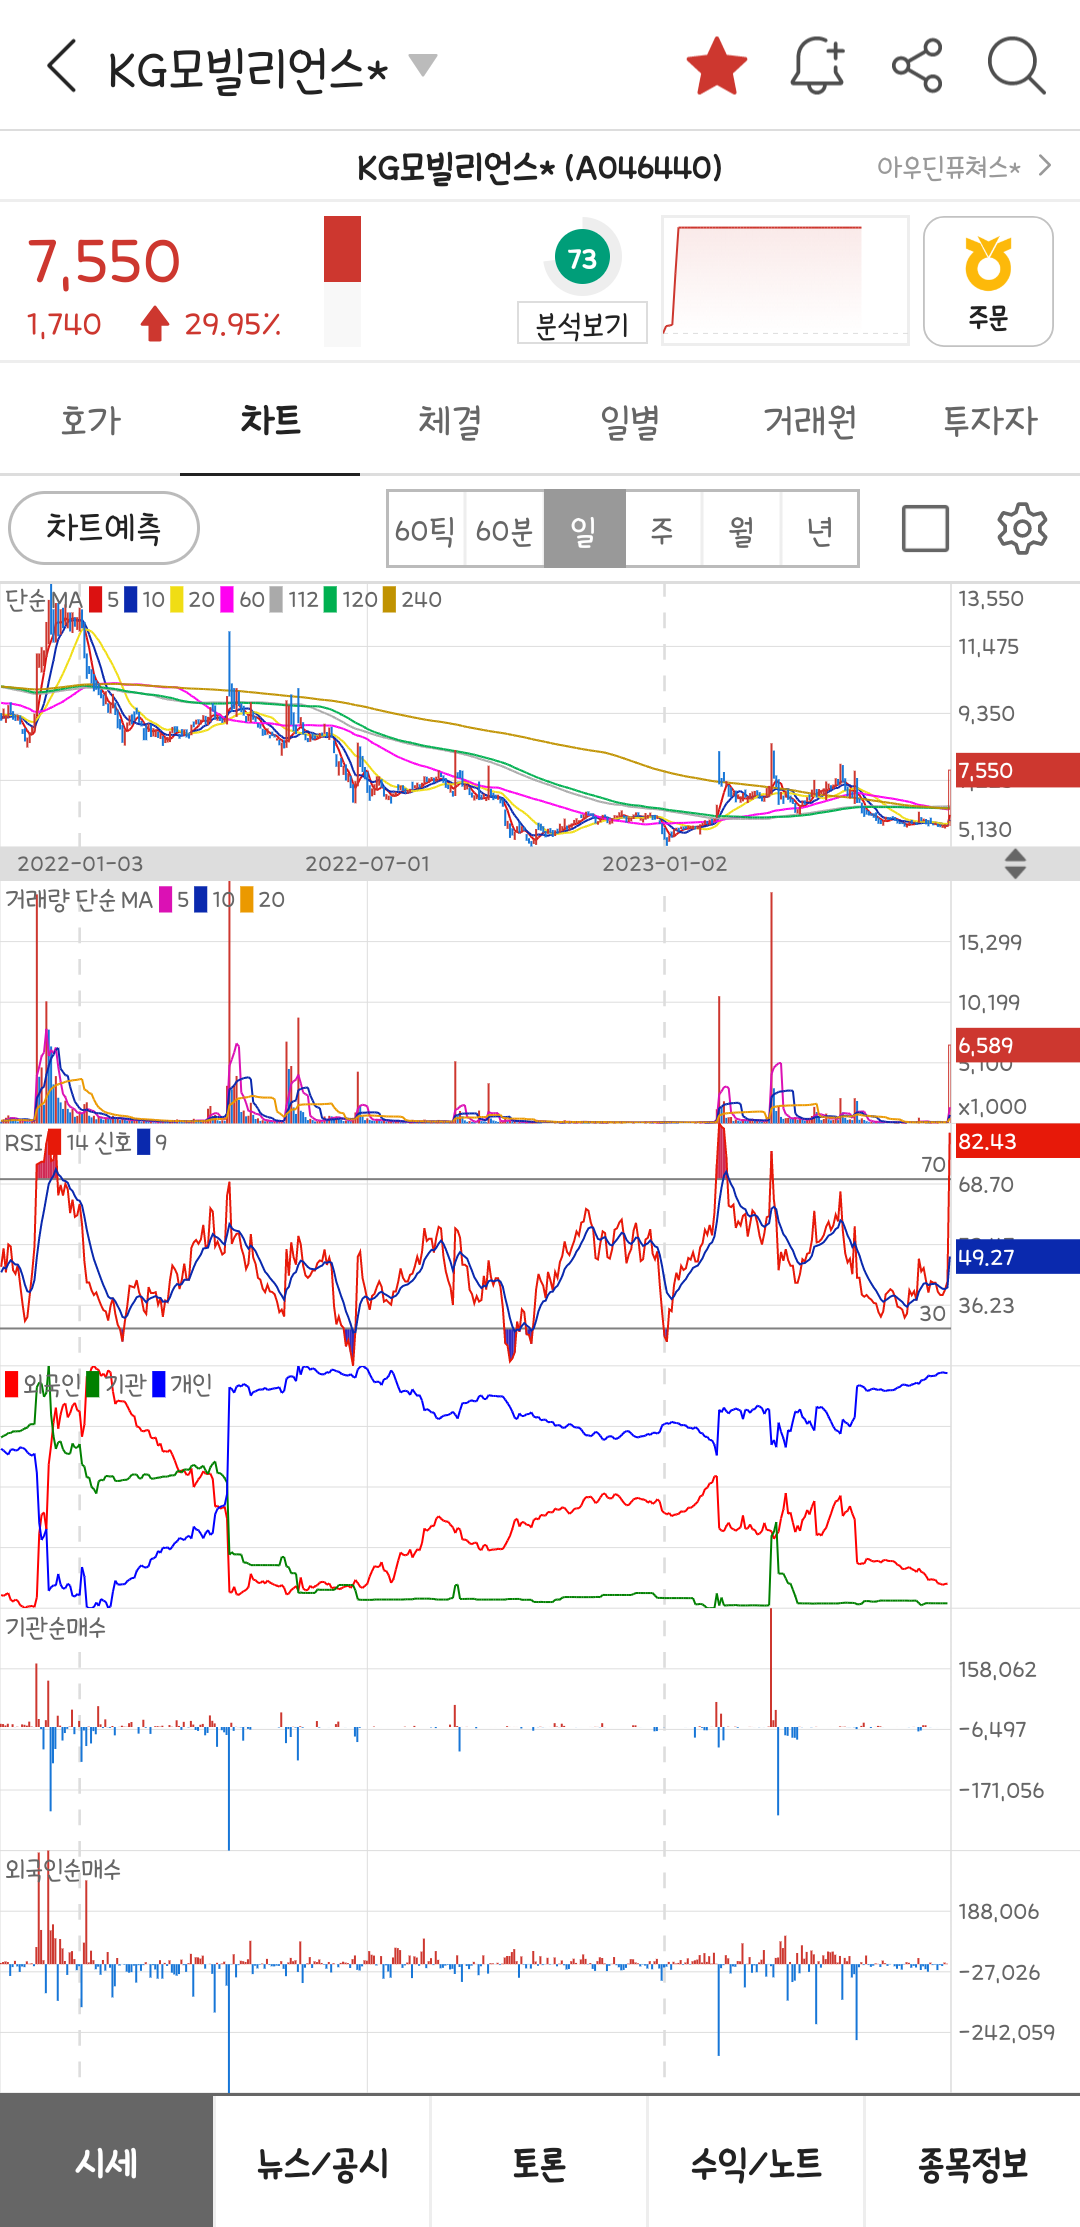This screenshot has height=2227, width=1080.
Task: Tap the 주문 order button
Action: pos(988,282)
